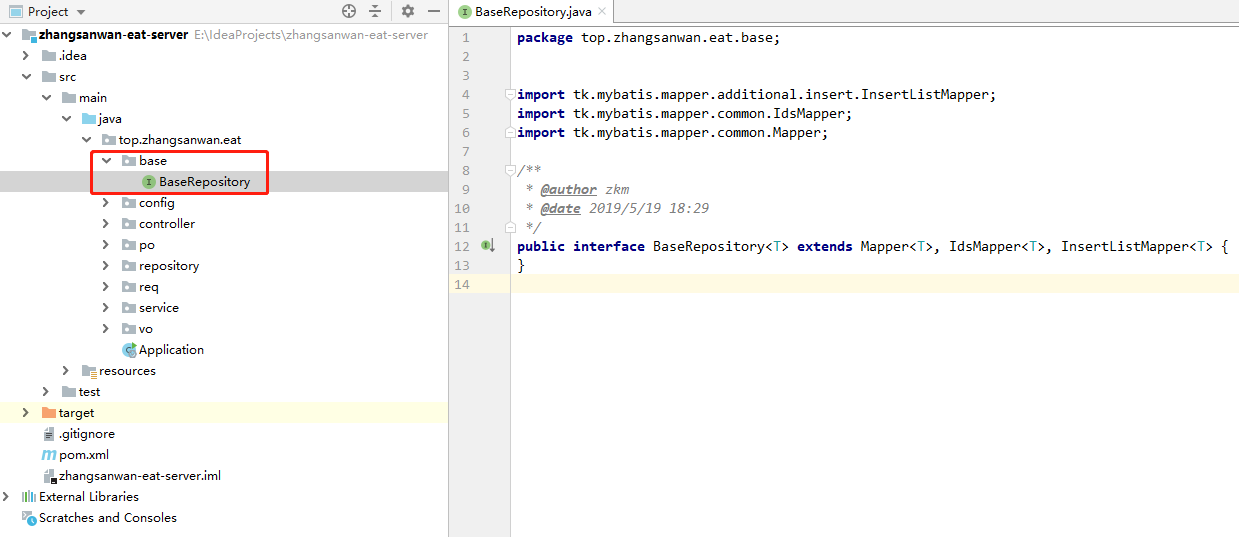The image size is (1239, 537).
Task: Collapse the top.zhangsanwan.eat package
Action: click(x=86, y=139)
